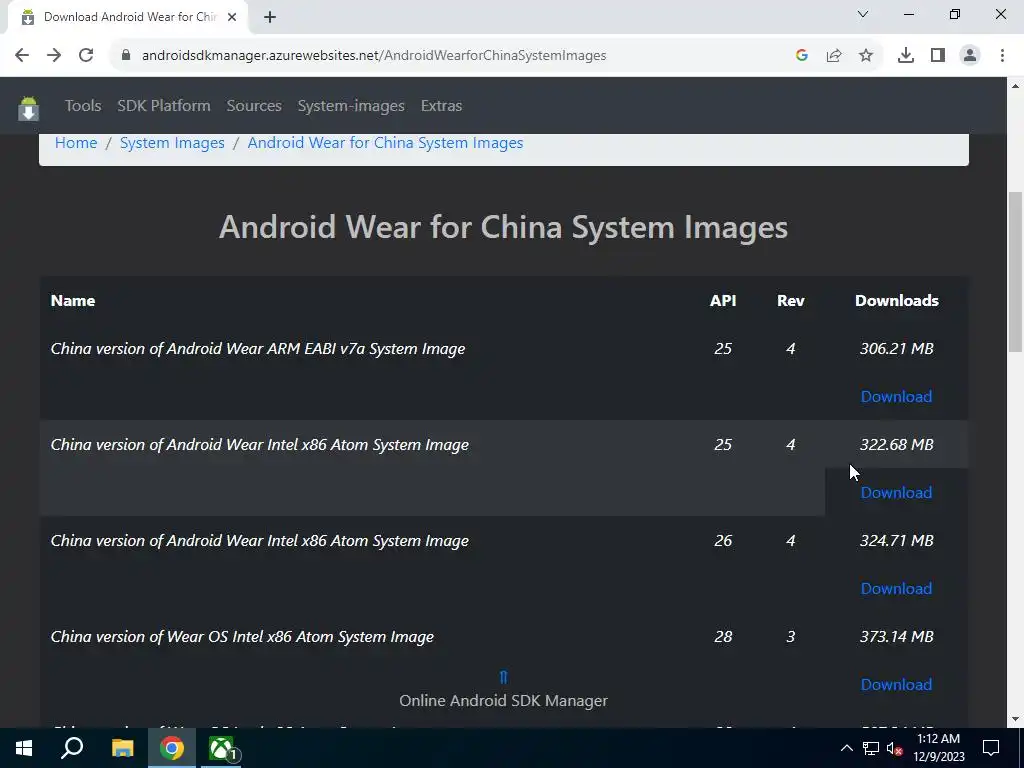The height and width of the screenshot is (768, 1024).
Task: Open the muted volume tray icon
Action: (x=895, y=748)
